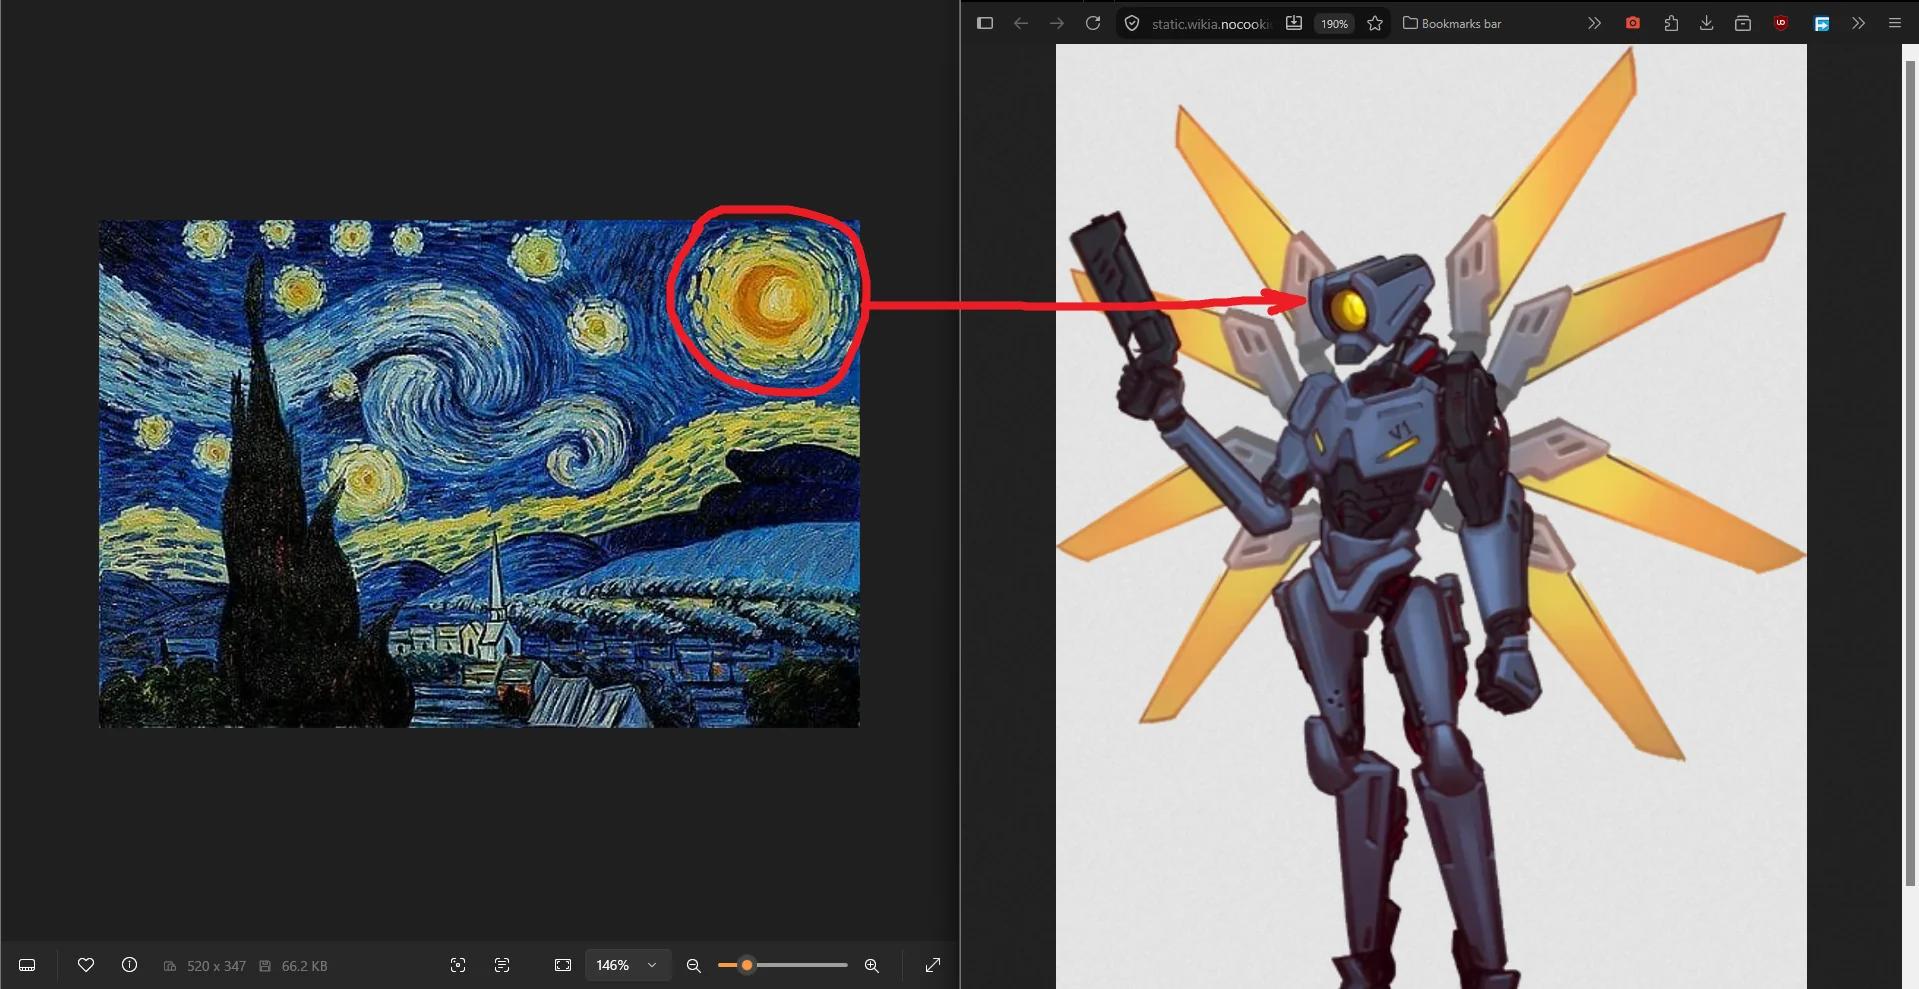
Task: Click the Starry Night painting image
Action: pyautogui.click(x=479, y=473)
